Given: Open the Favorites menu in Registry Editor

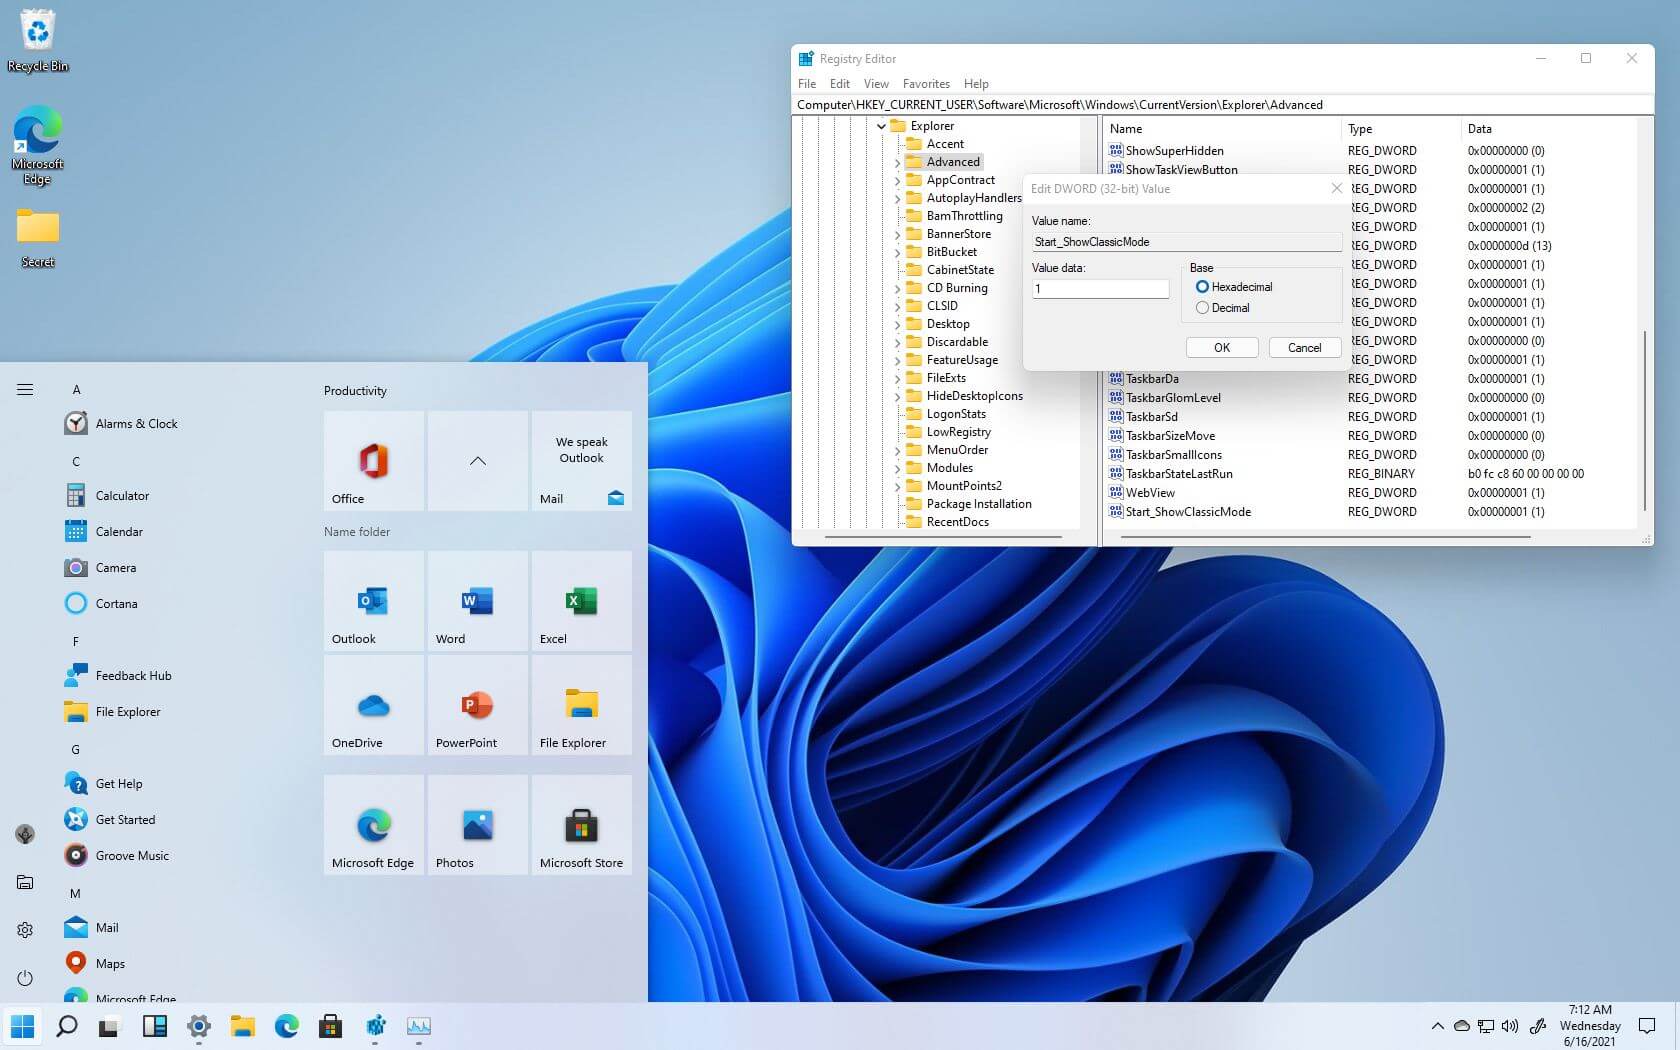Looking at the screenshot, I should [926, 84].
